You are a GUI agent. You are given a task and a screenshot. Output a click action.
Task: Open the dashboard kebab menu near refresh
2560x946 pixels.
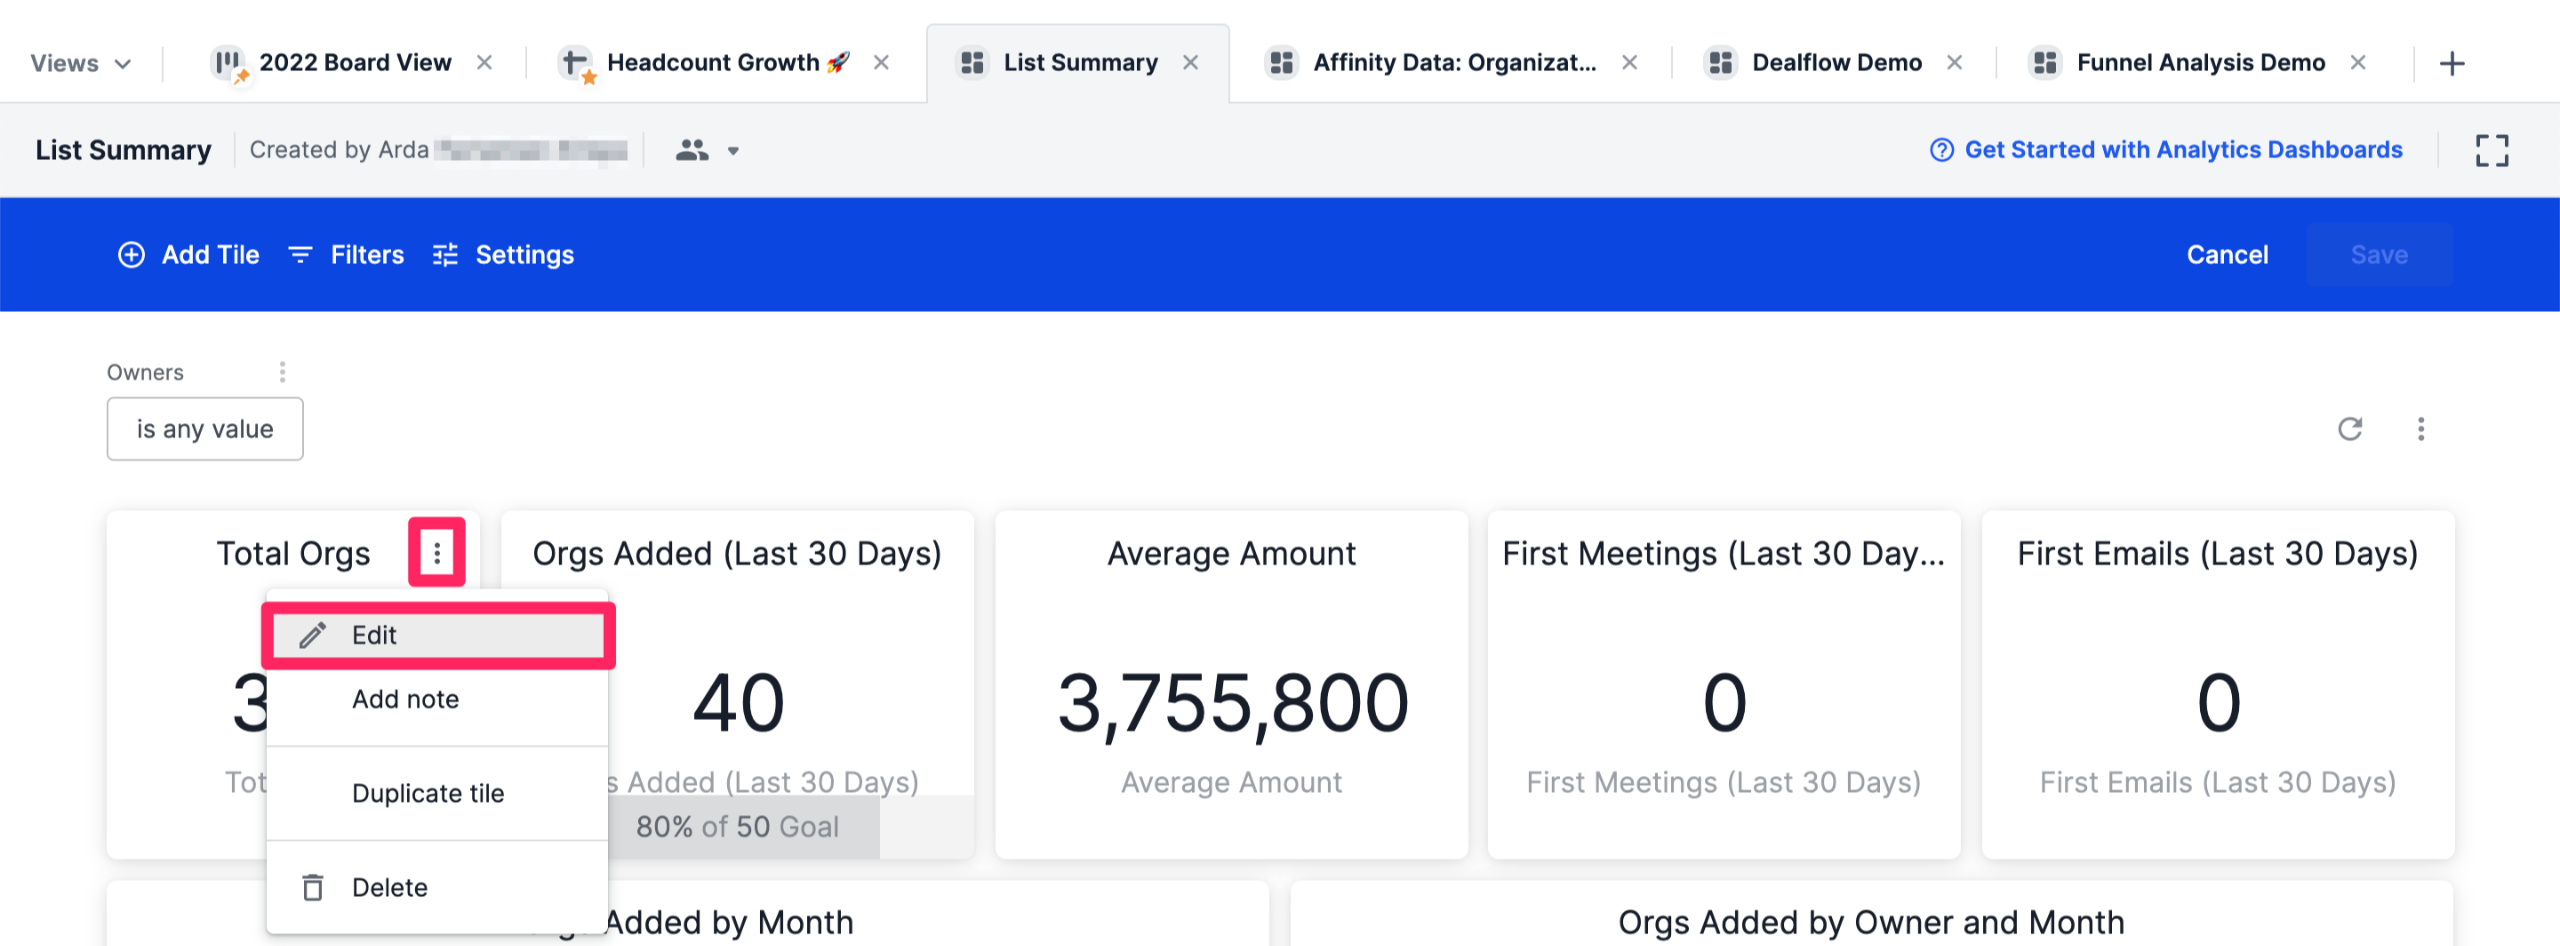(x=2422, y=429)
